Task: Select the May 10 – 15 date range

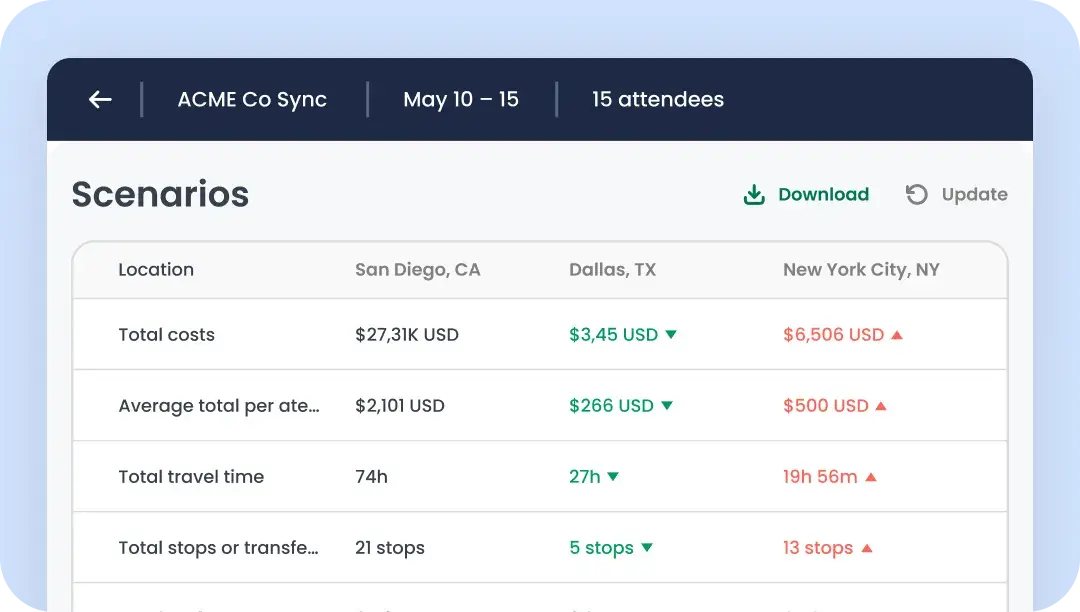Action: coord(461,100)
